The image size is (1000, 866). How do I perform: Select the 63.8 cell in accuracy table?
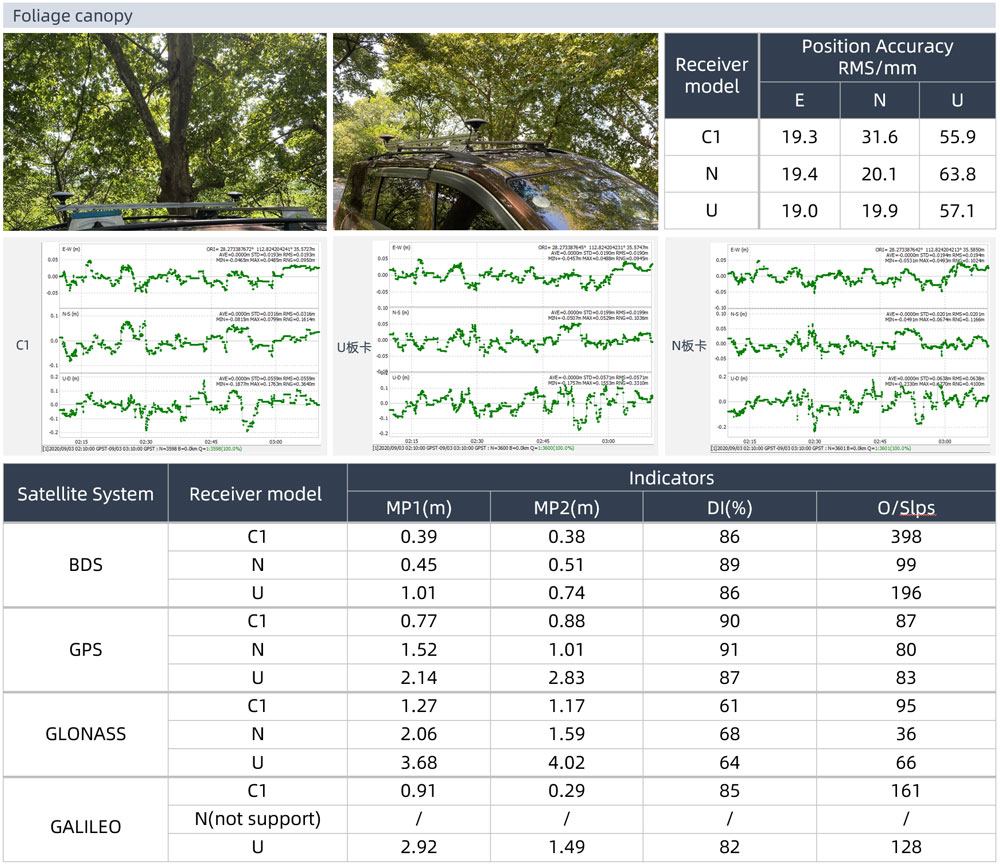point(957,174)
